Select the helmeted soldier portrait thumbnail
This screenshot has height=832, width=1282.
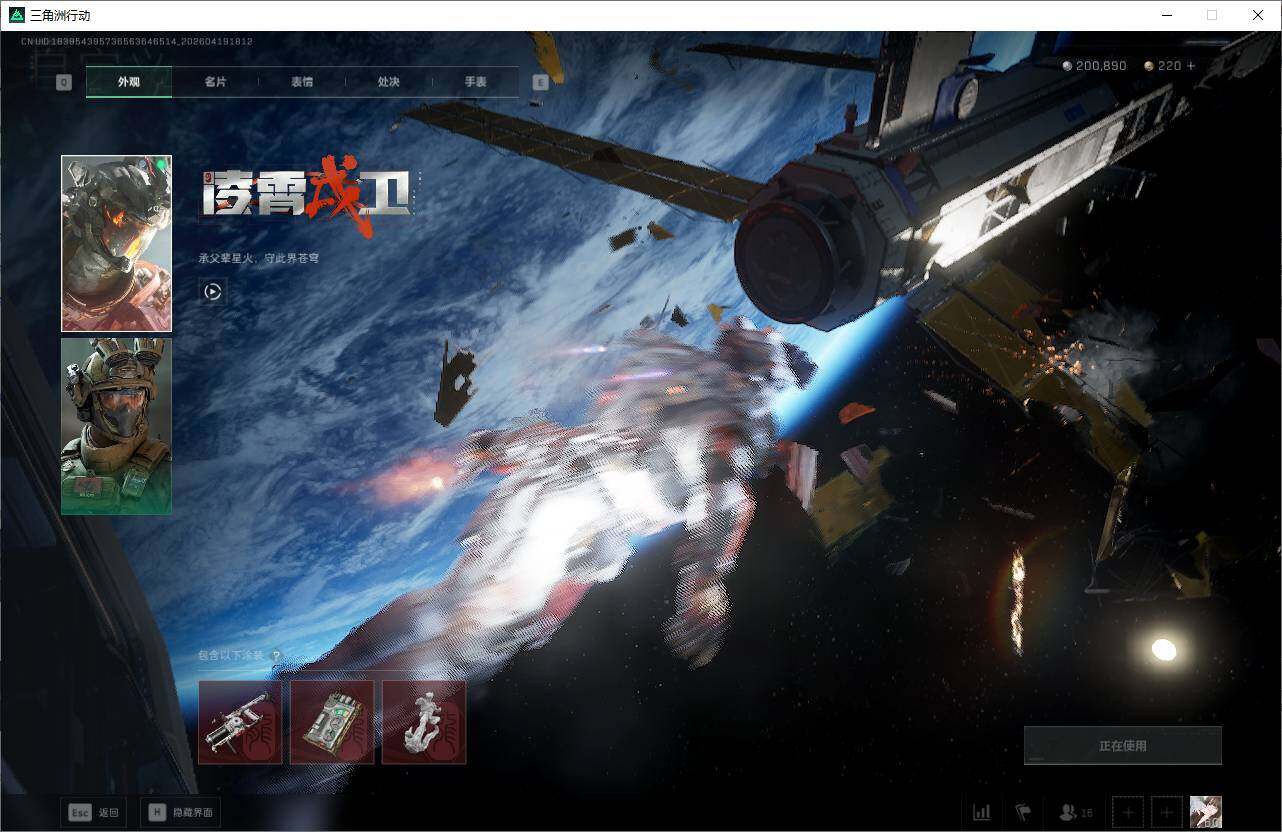(x=116, y=425)
